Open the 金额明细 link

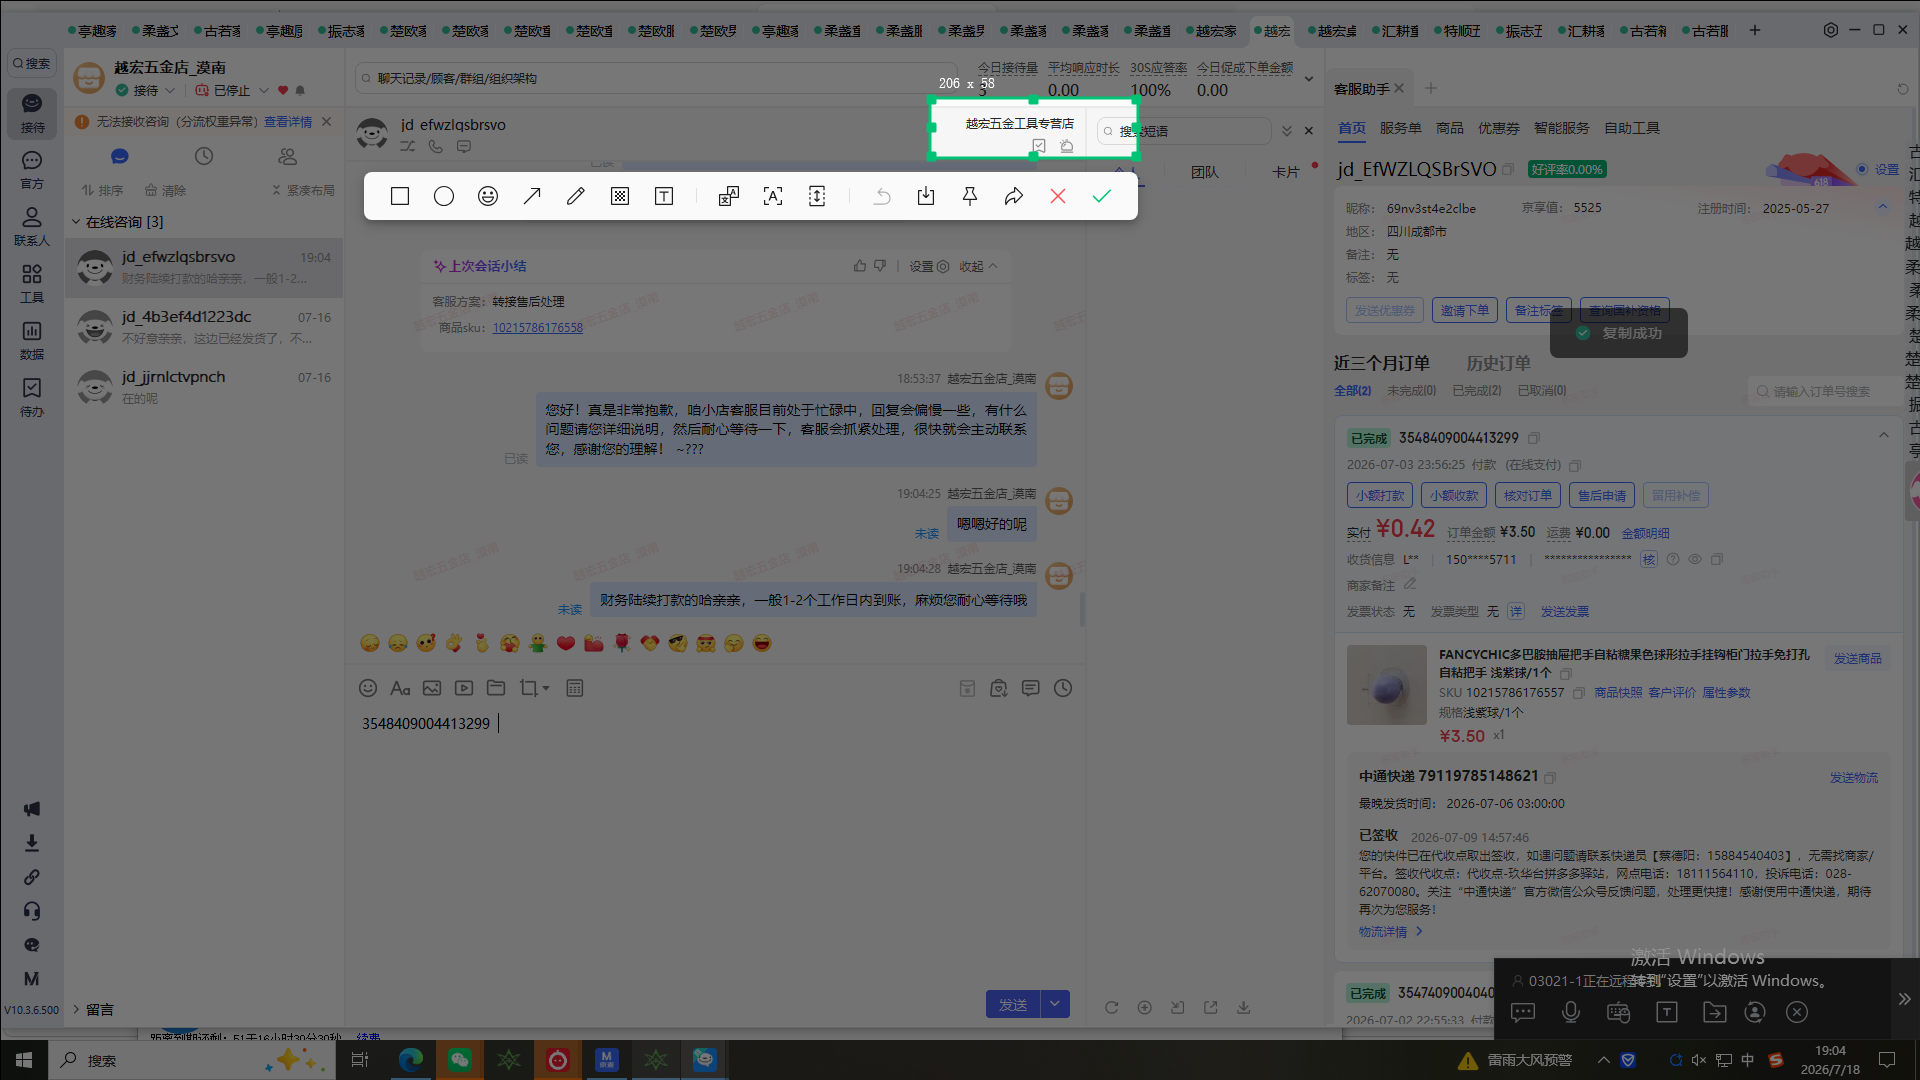[x=1645, y=534]
